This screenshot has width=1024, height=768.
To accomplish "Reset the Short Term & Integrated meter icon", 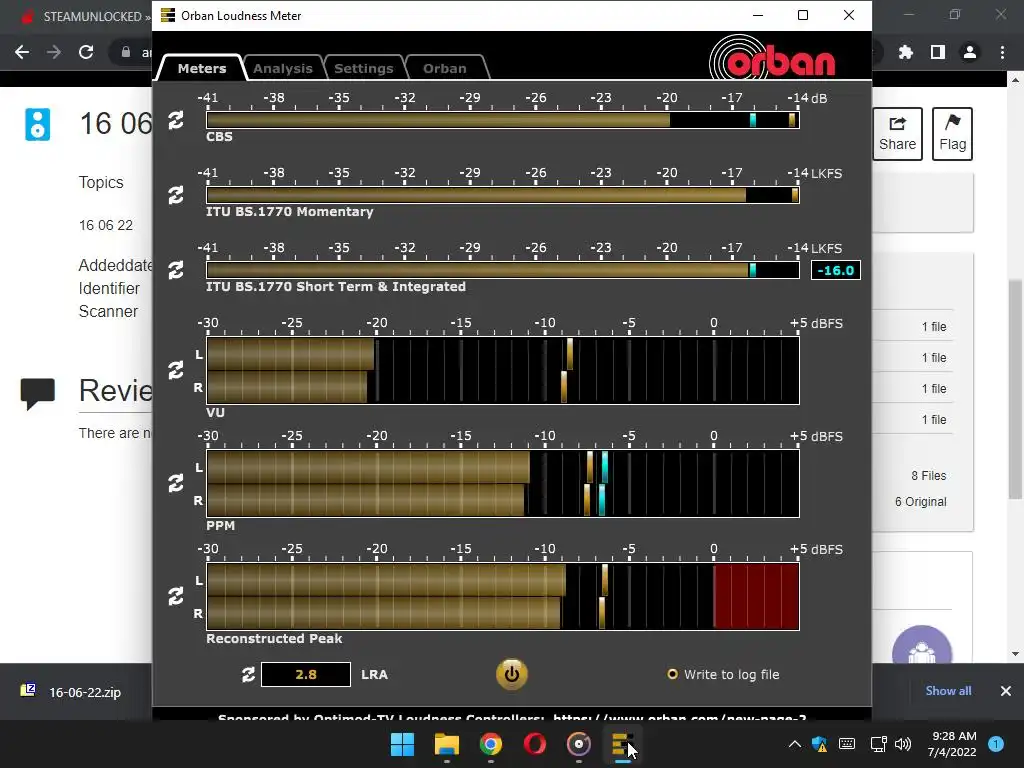I will pyautogui.click(x=176, y=270).
